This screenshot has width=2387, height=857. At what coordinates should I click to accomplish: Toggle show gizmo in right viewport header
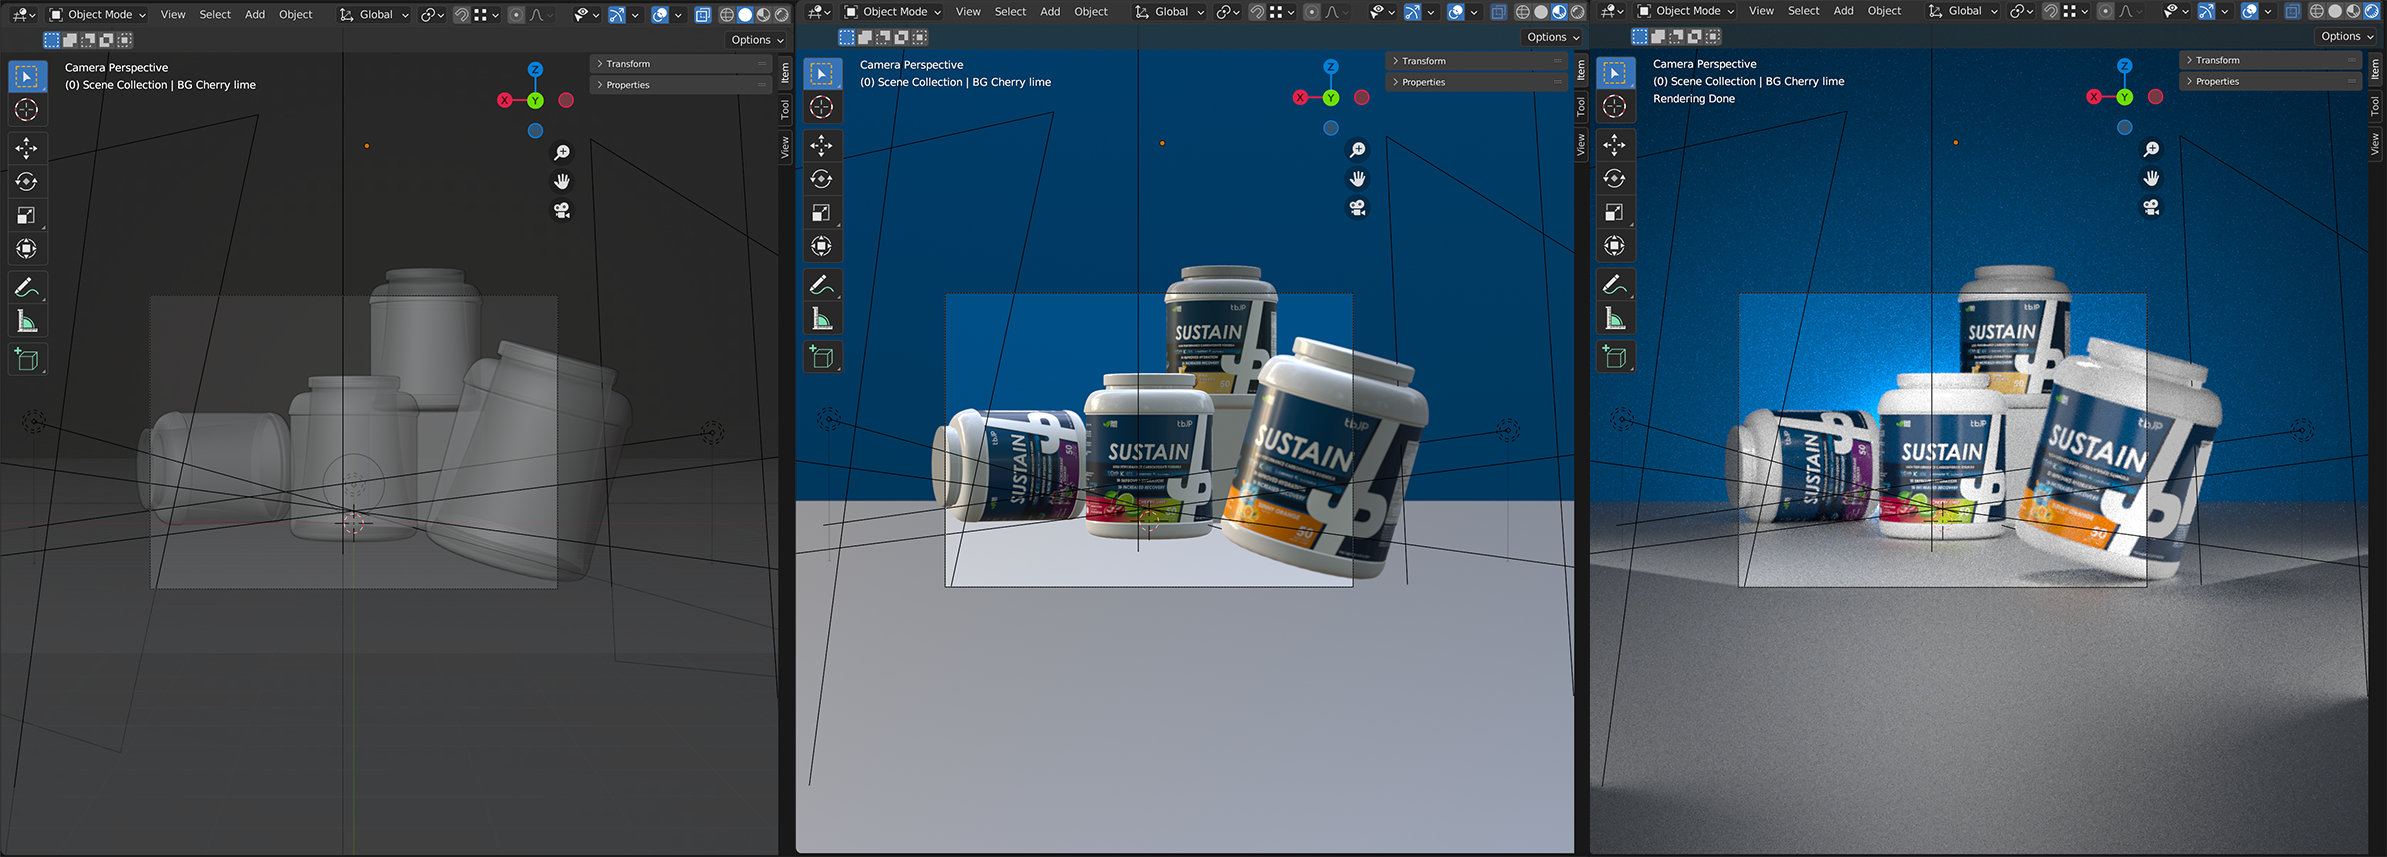pyautogui.click(x=2206, y=11)
